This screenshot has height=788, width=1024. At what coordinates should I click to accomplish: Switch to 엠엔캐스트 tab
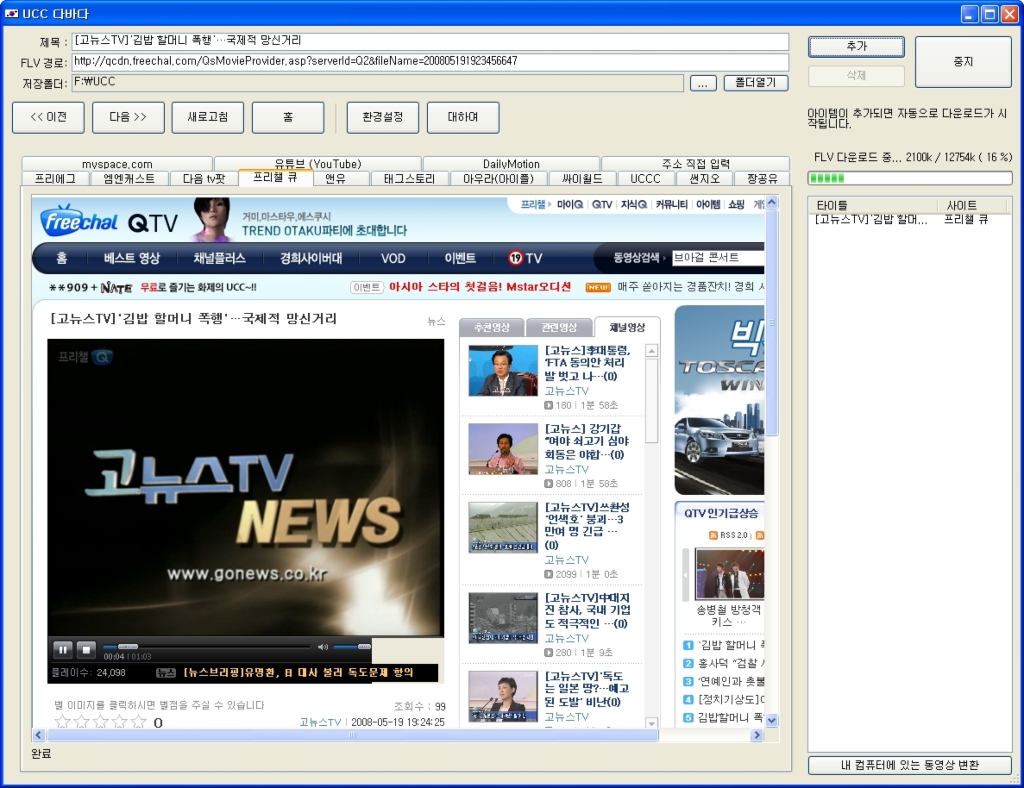pos(129,178)
